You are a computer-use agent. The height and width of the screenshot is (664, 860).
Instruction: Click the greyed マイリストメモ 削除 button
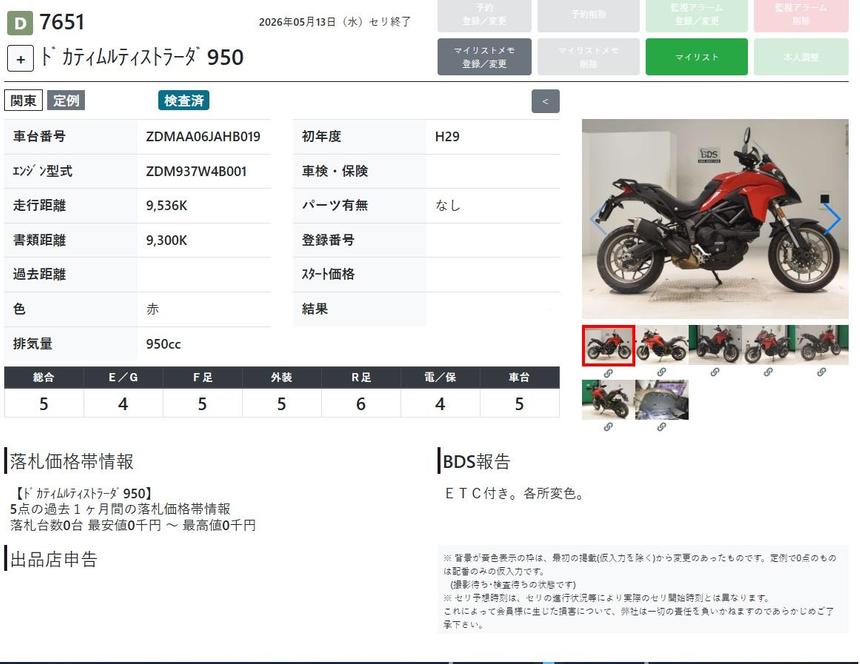coord(588,56)
